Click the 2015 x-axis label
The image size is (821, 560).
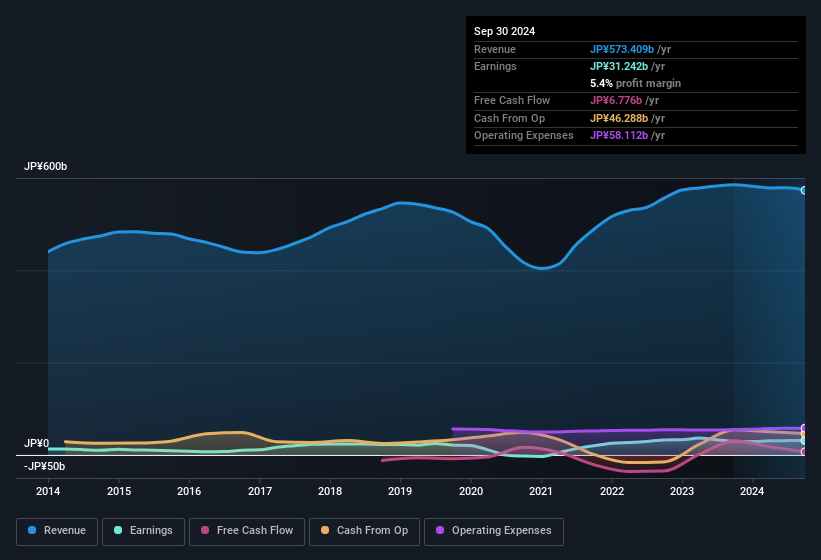119,491
